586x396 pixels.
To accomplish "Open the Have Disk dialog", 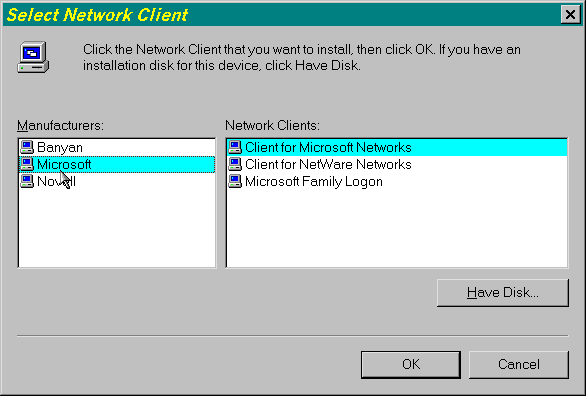I will [503, 293].
